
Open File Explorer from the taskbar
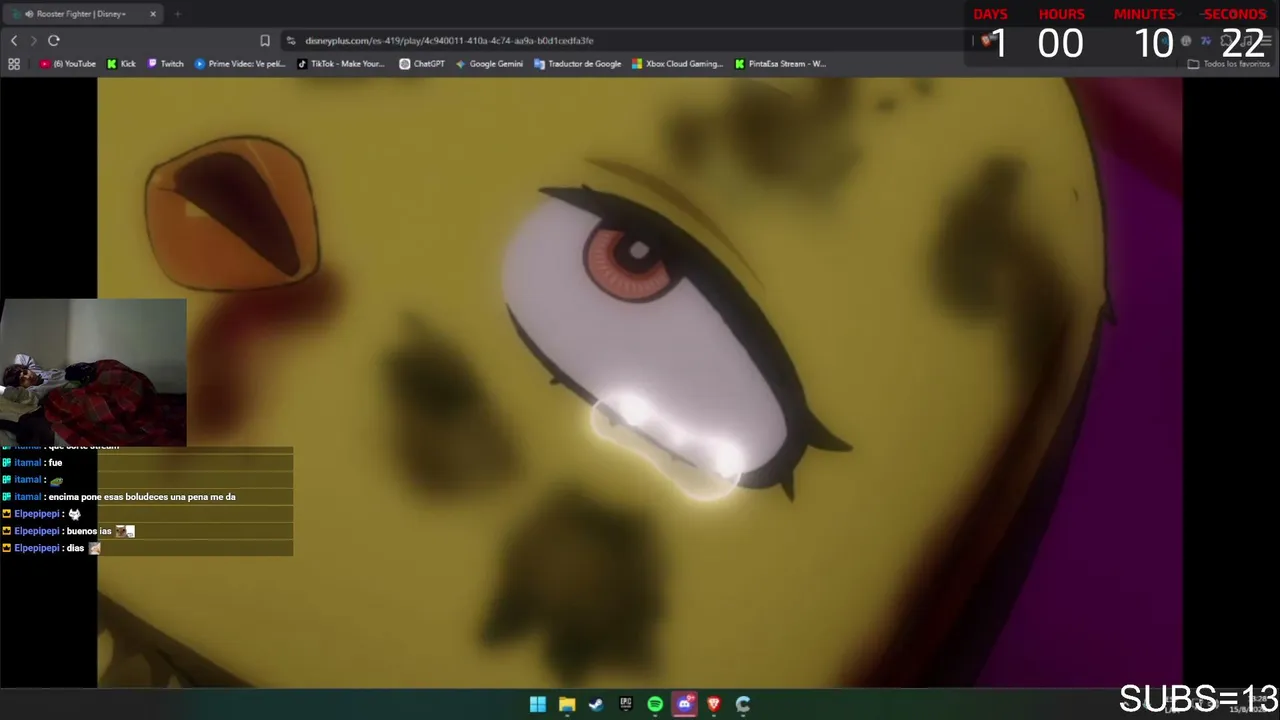[567, 704]
